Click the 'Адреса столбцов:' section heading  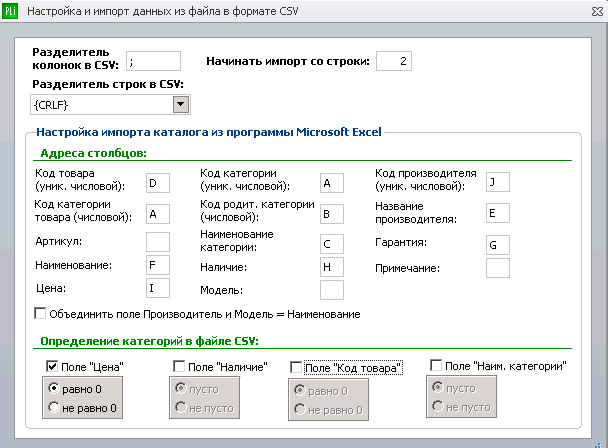pos(93,153)
